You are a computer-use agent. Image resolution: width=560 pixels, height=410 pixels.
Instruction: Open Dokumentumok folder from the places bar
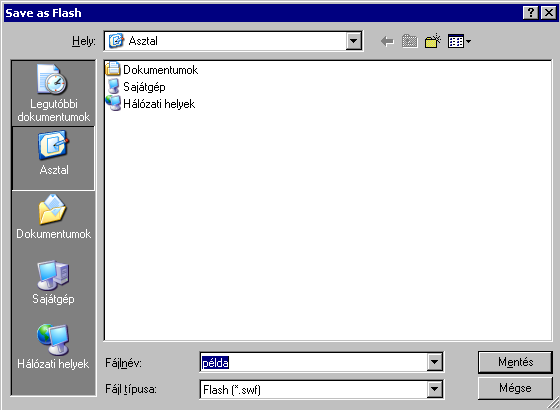point(54,217)
